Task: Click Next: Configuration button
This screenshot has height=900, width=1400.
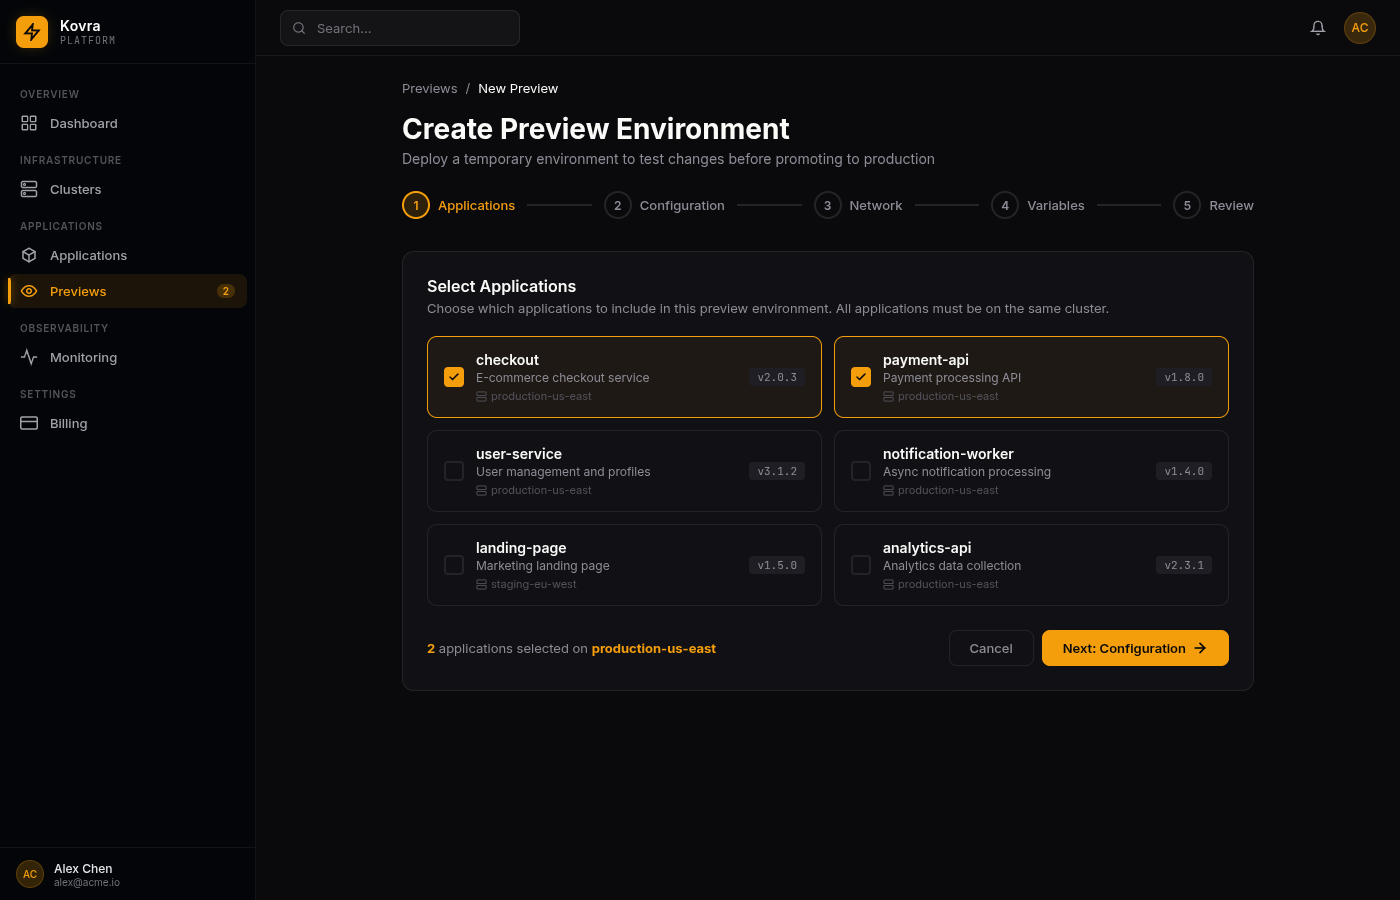Action: [1135, 648]
